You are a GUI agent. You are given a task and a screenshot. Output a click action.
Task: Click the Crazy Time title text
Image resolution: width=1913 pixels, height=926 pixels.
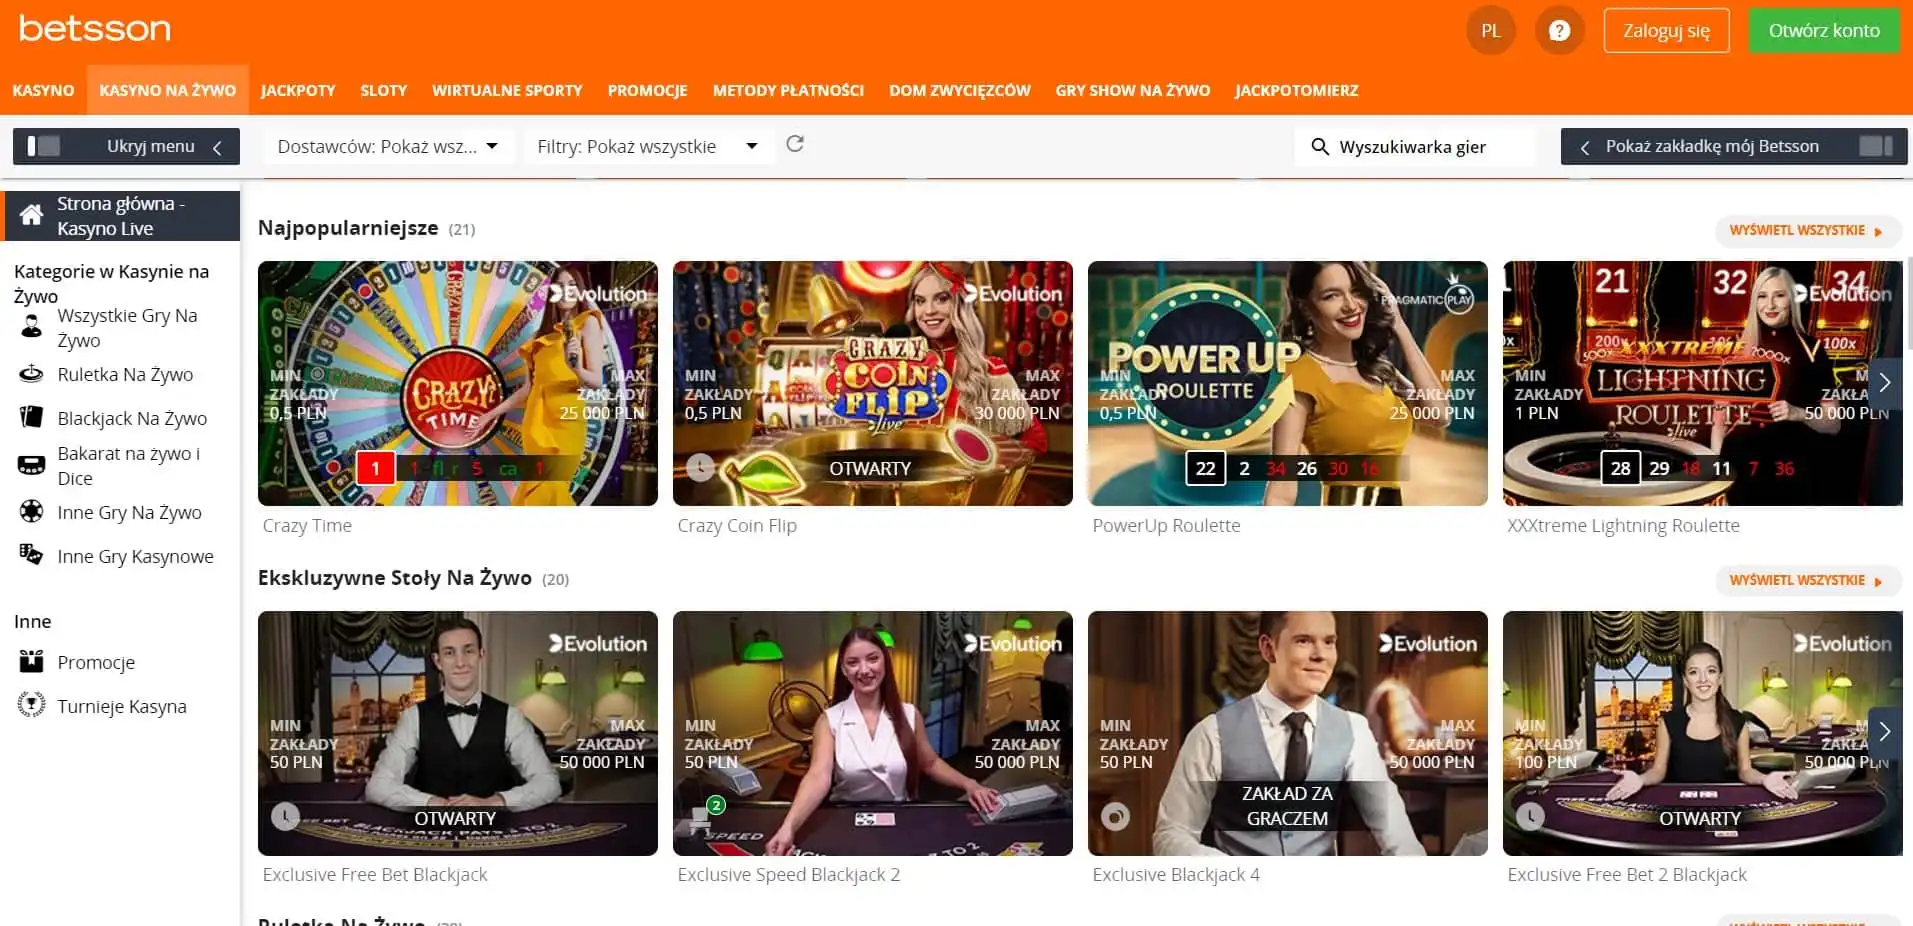307,525
